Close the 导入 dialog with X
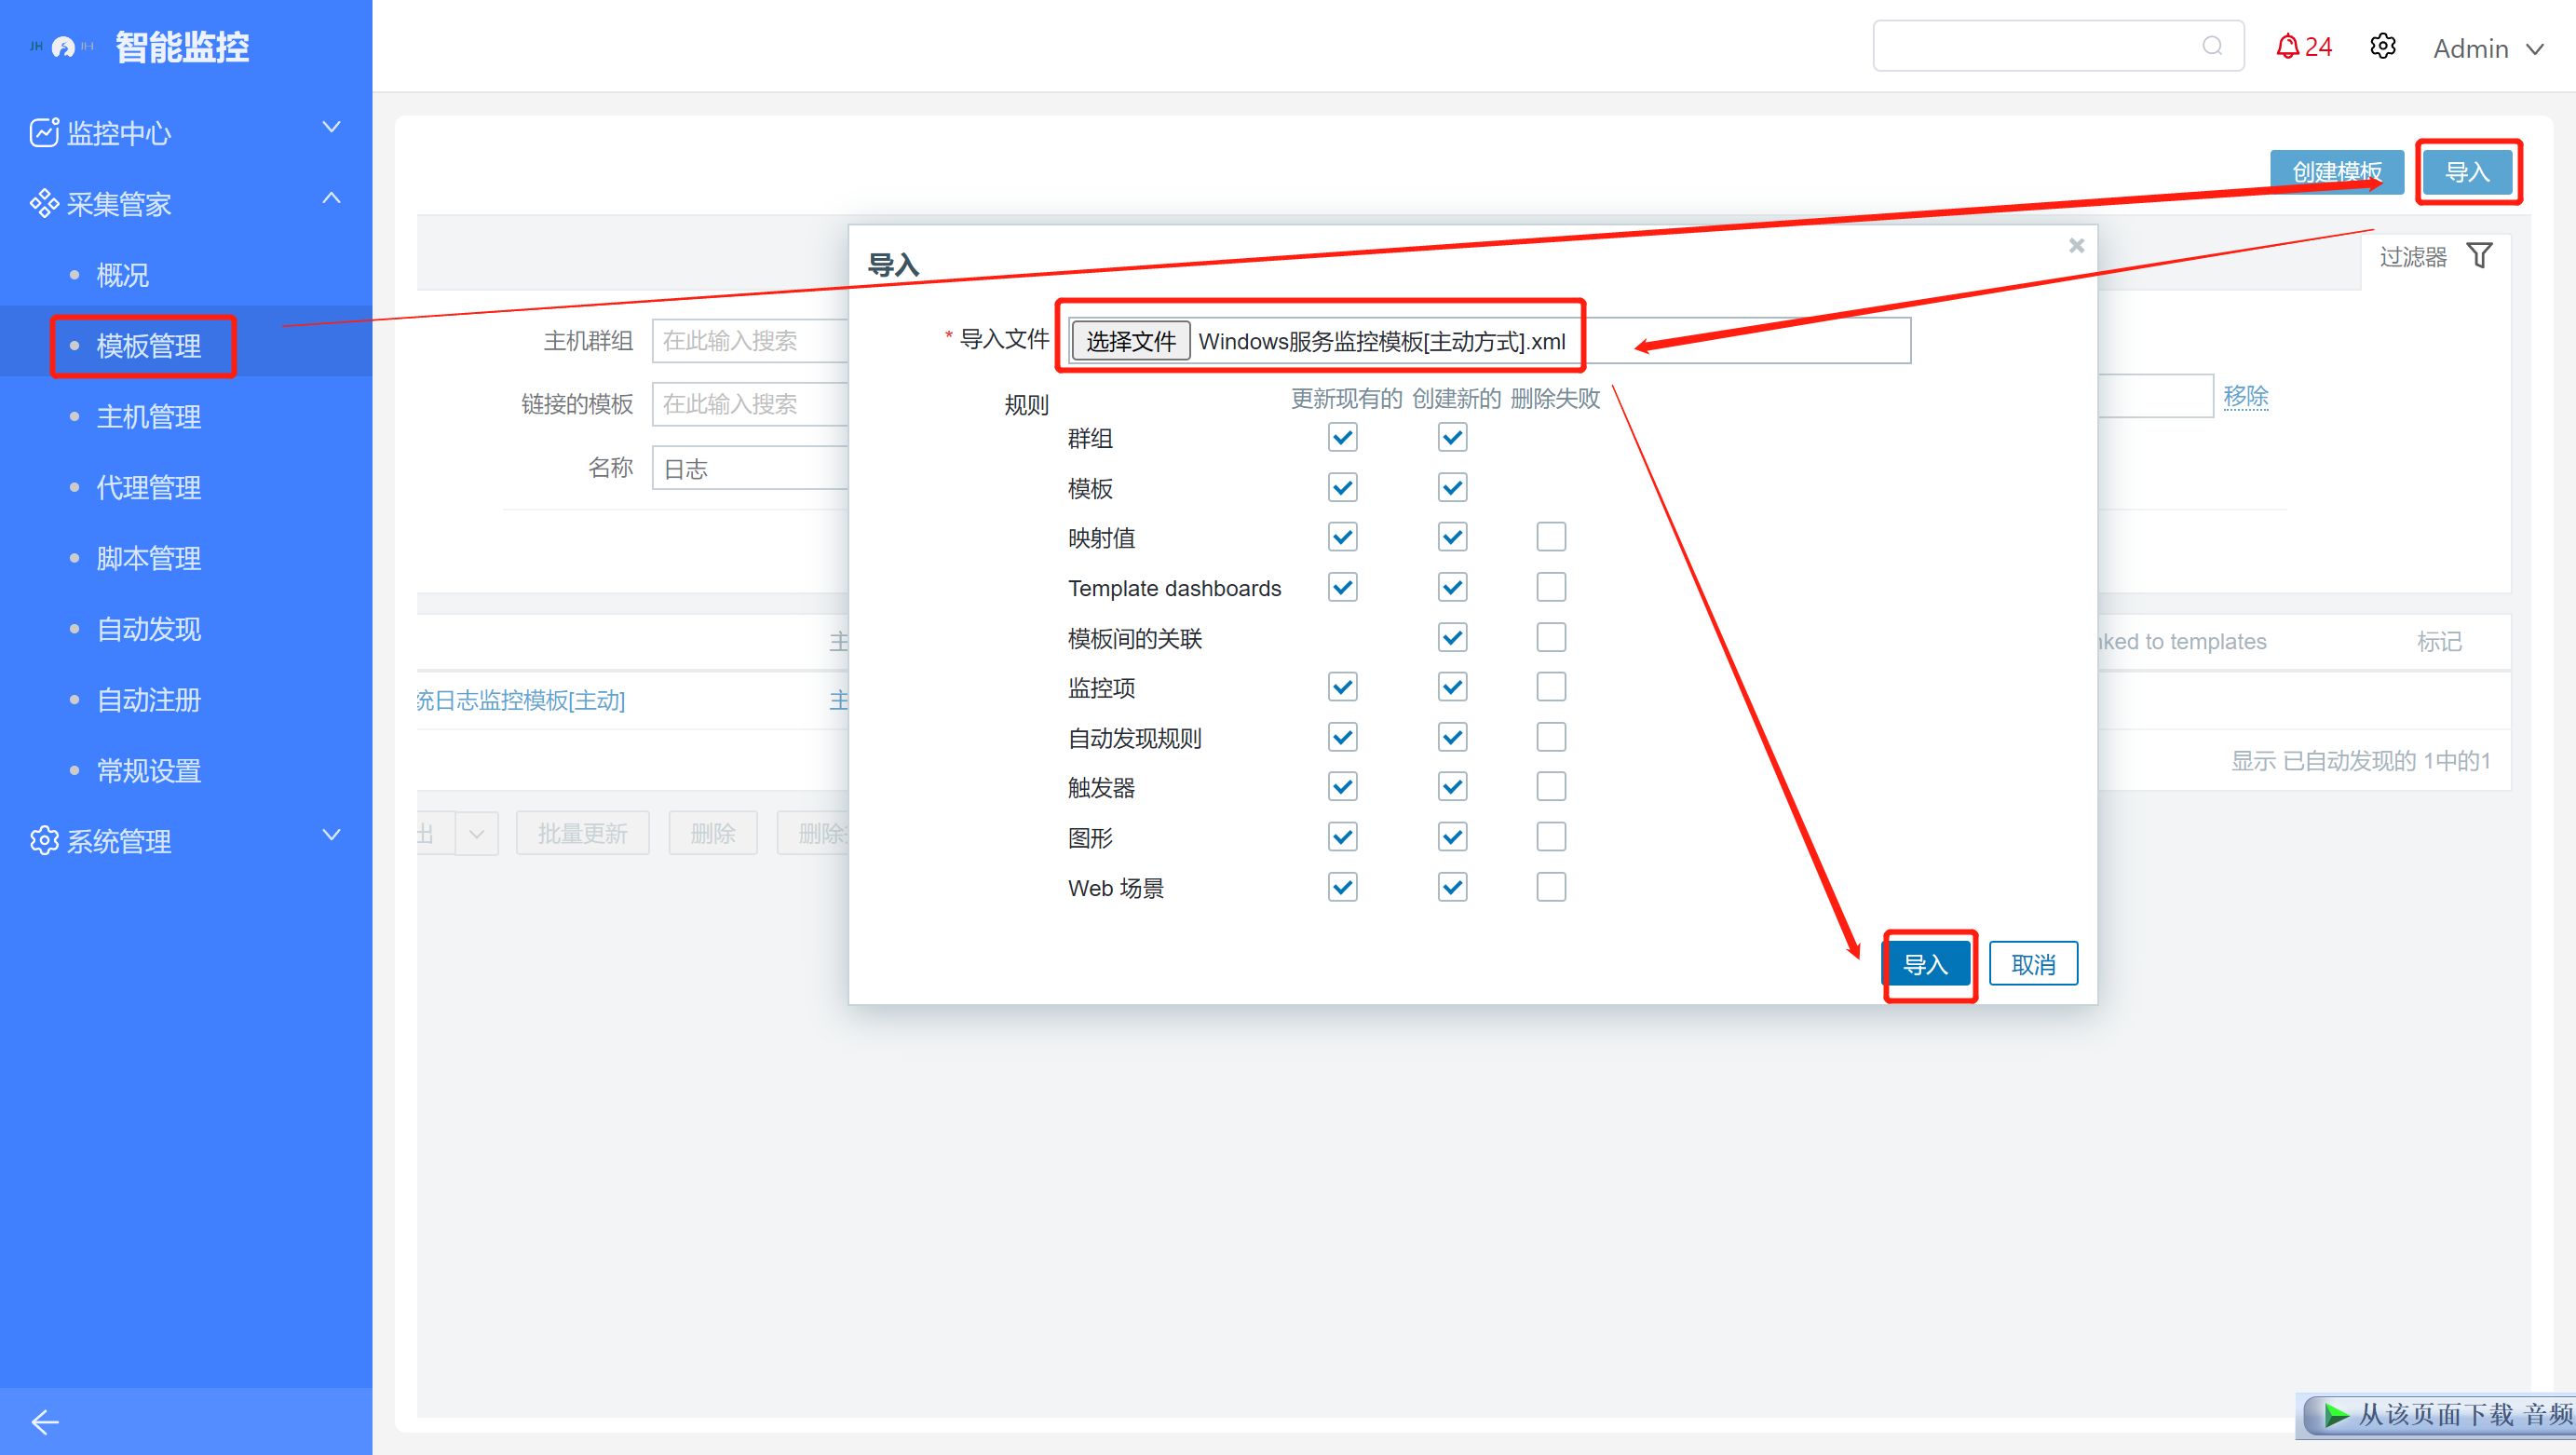Viewport: 2576px width, 1455px height. tap(2076, 245)
